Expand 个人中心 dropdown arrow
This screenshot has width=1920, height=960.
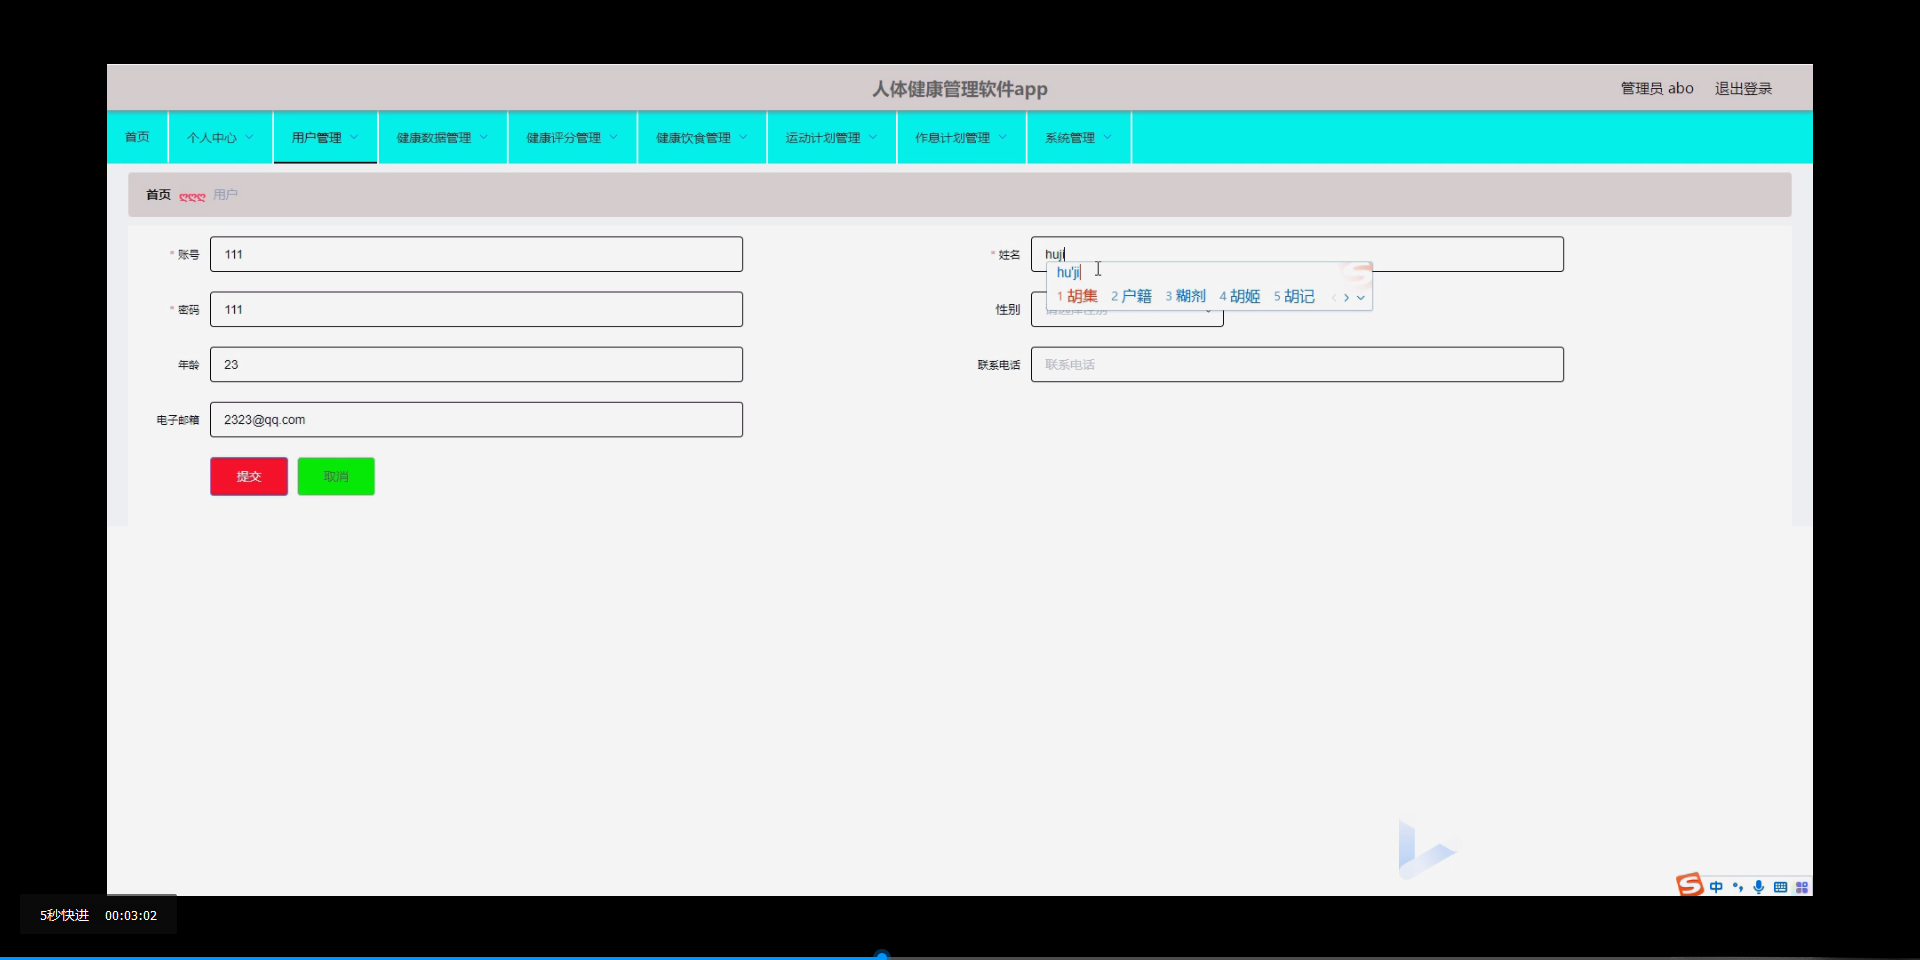click(249, 137)
